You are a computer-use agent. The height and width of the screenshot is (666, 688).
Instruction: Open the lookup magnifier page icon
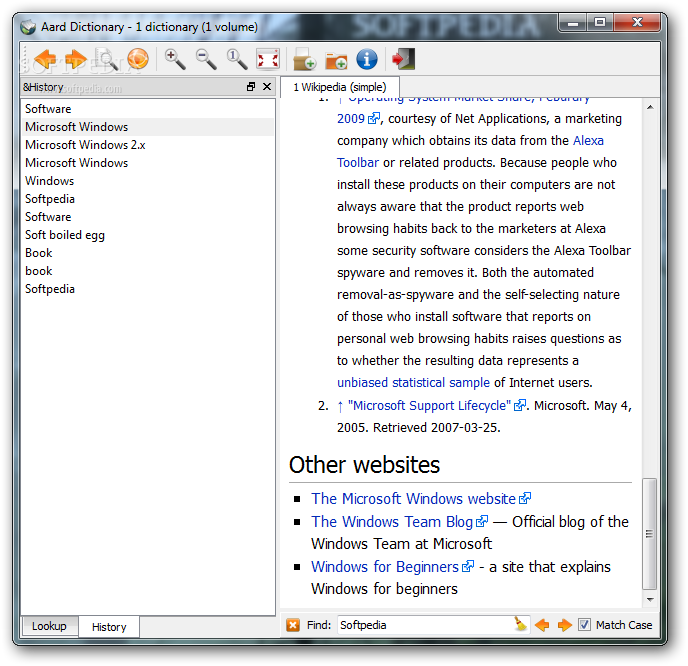point(107,59)
